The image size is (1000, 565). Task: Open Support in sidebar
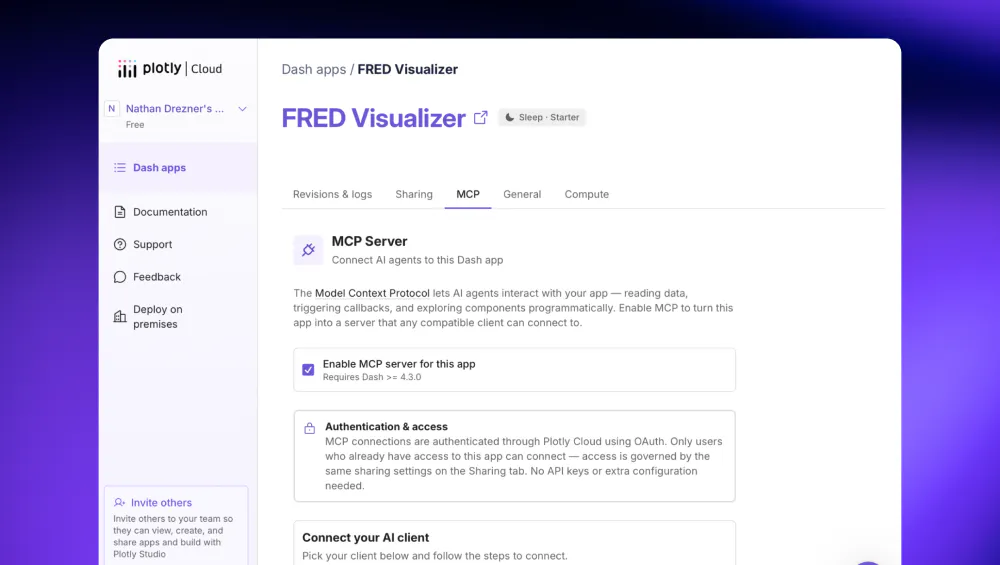[152, 244]
